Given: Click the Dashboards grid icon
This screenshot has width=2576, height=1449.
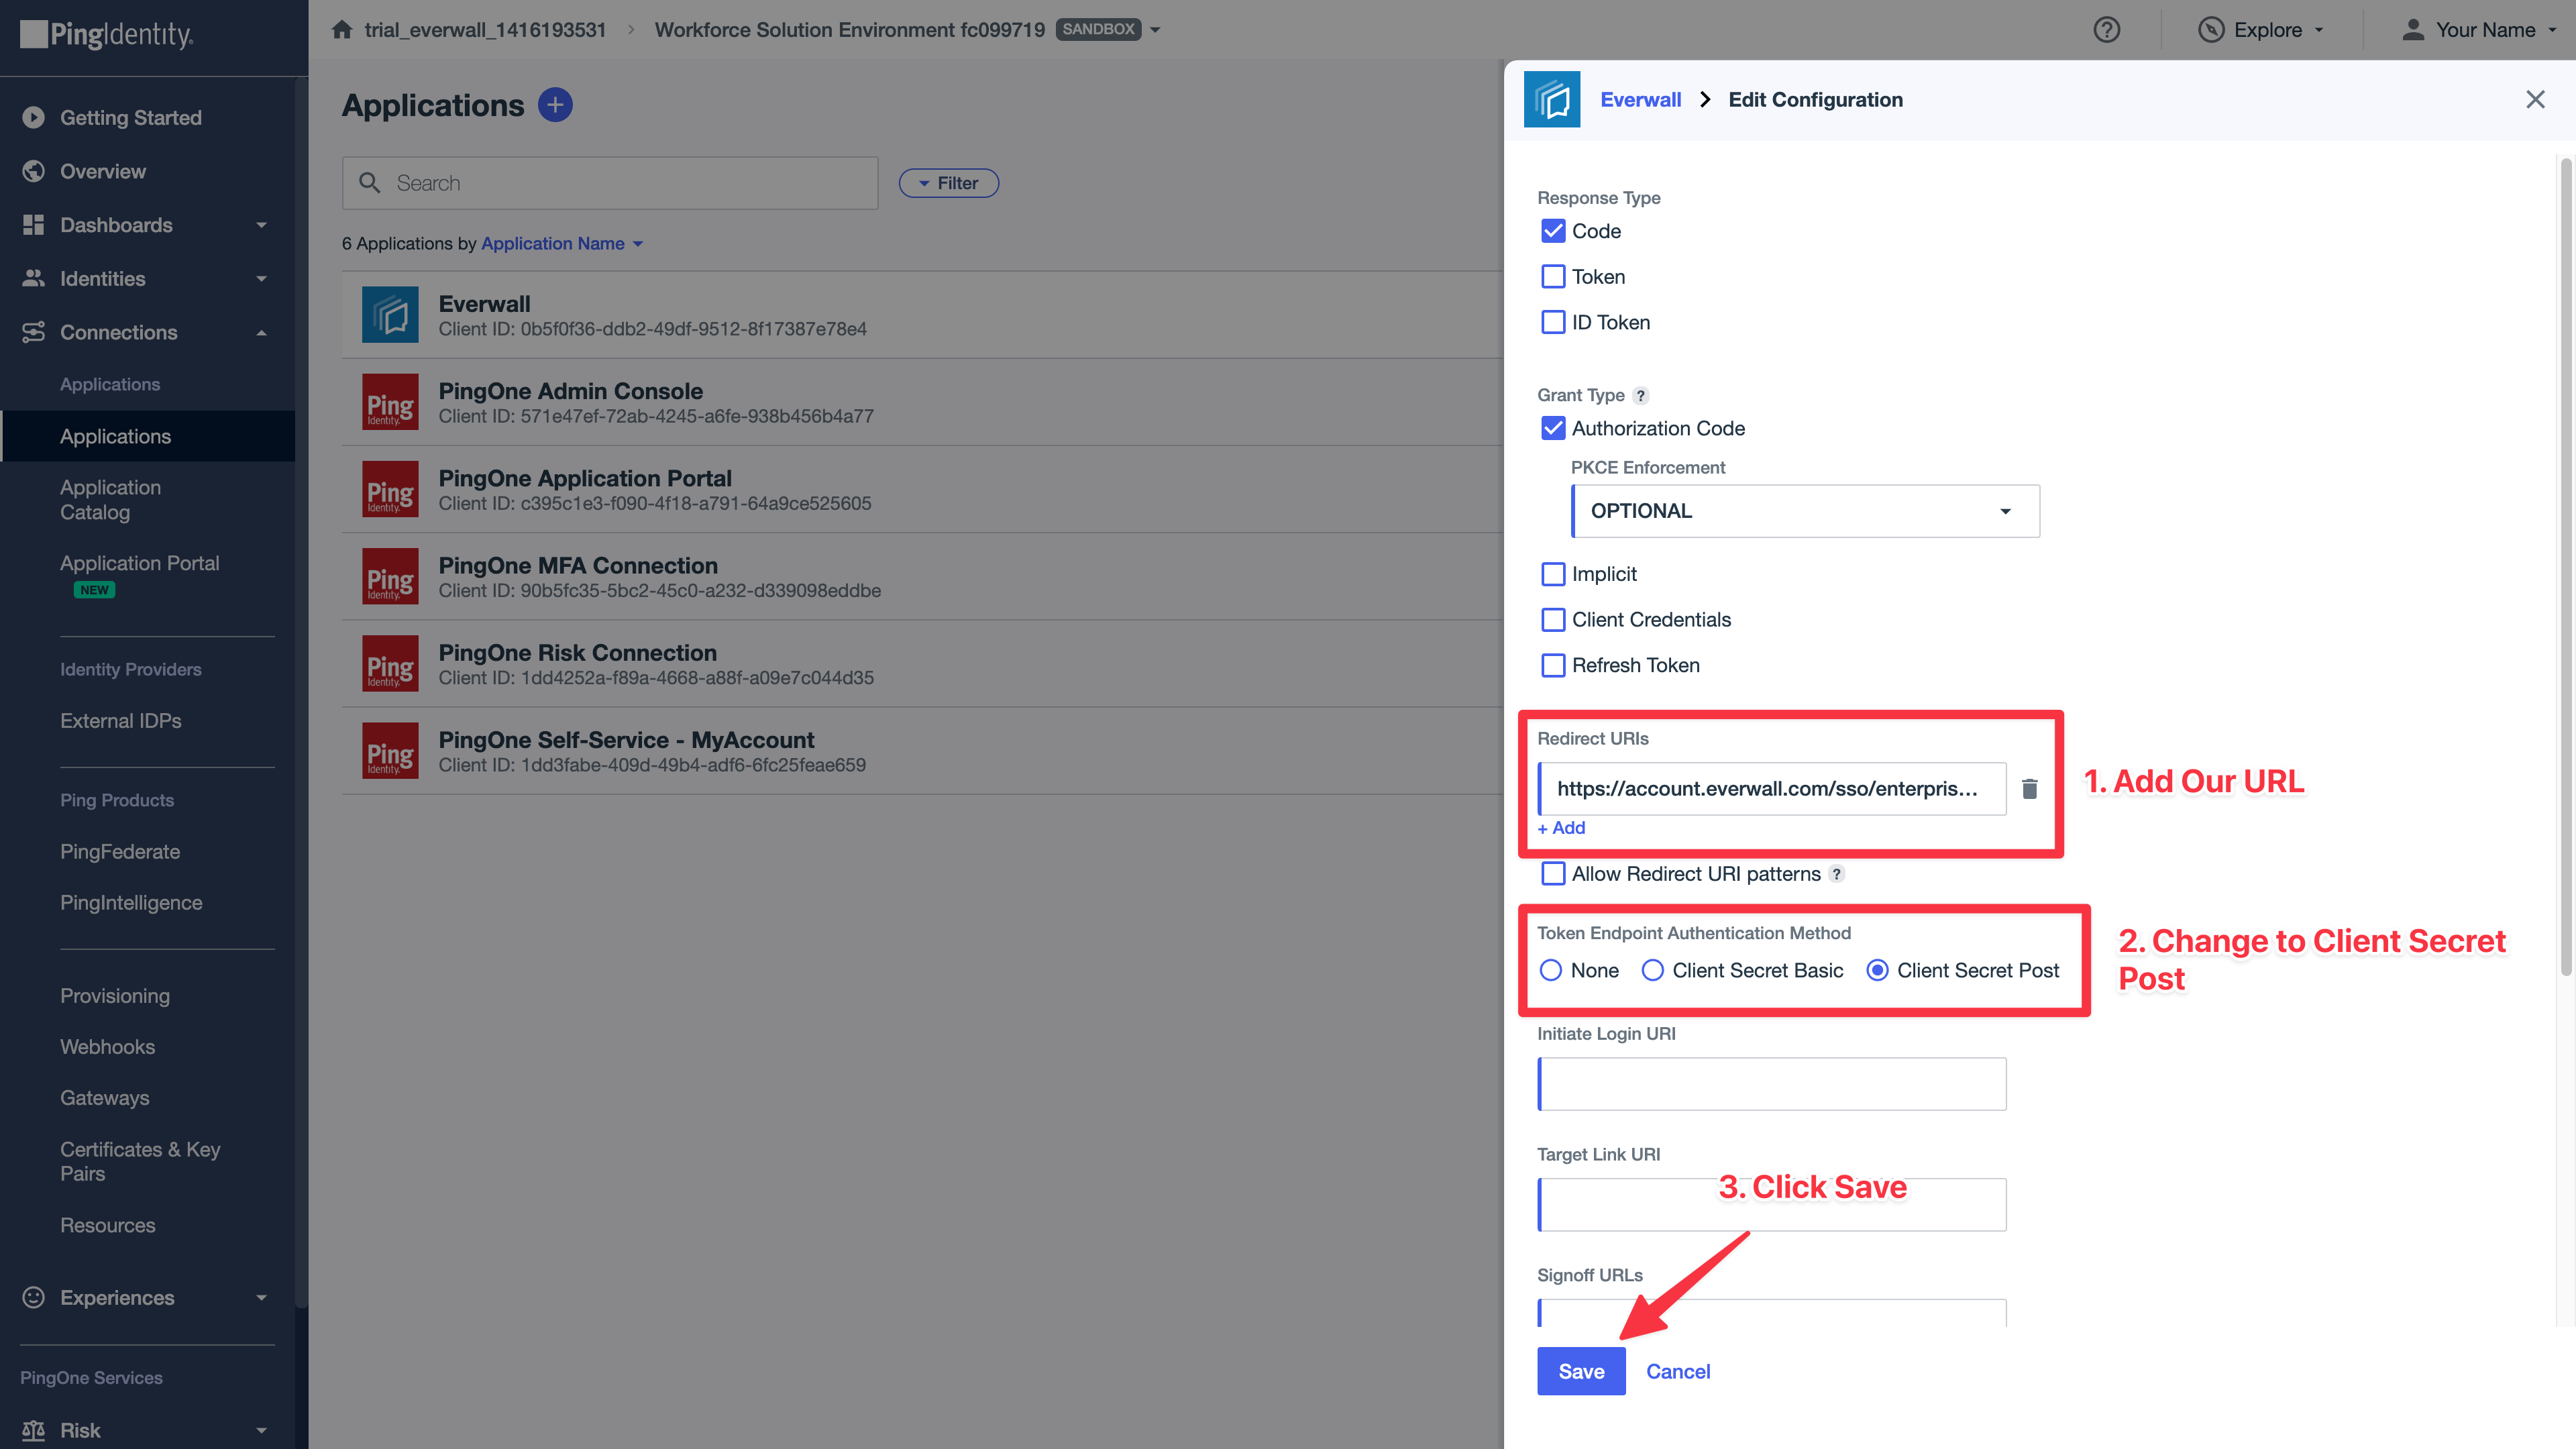Looking at the screenshot, I should coord(34,225).
